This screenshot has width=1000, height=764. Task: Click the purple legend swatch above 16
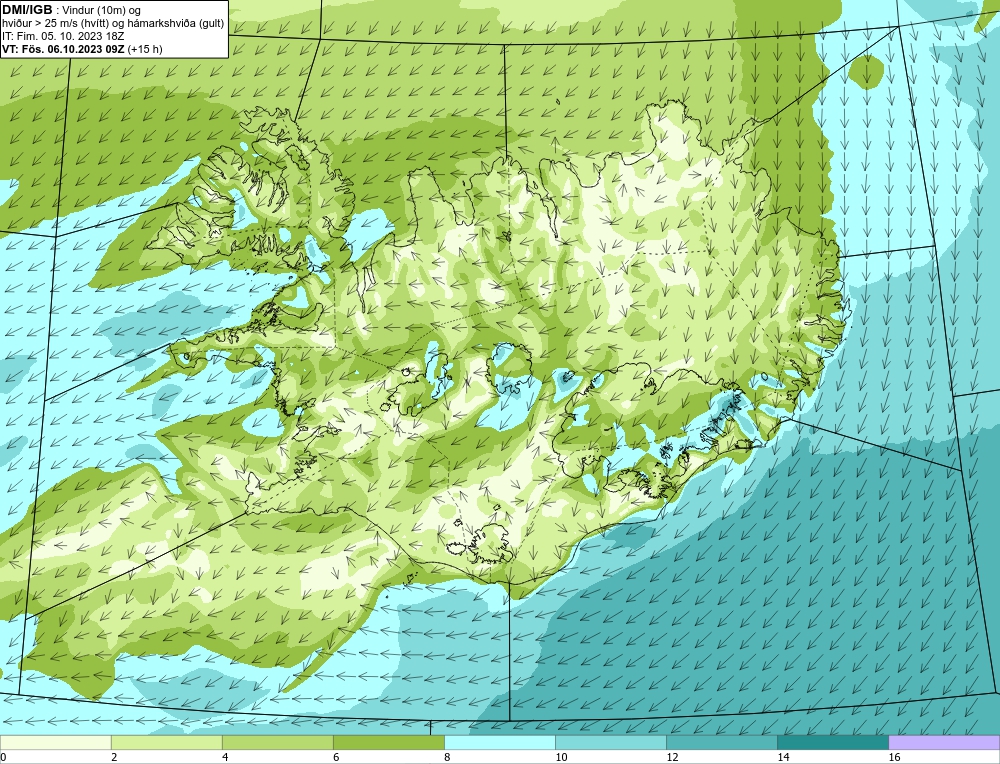tap(944, 742)
